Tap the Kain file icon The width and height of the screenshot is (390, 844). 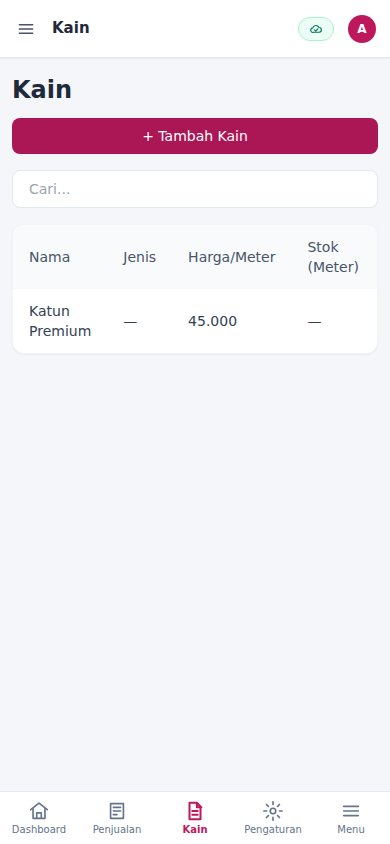pos(195,811)
